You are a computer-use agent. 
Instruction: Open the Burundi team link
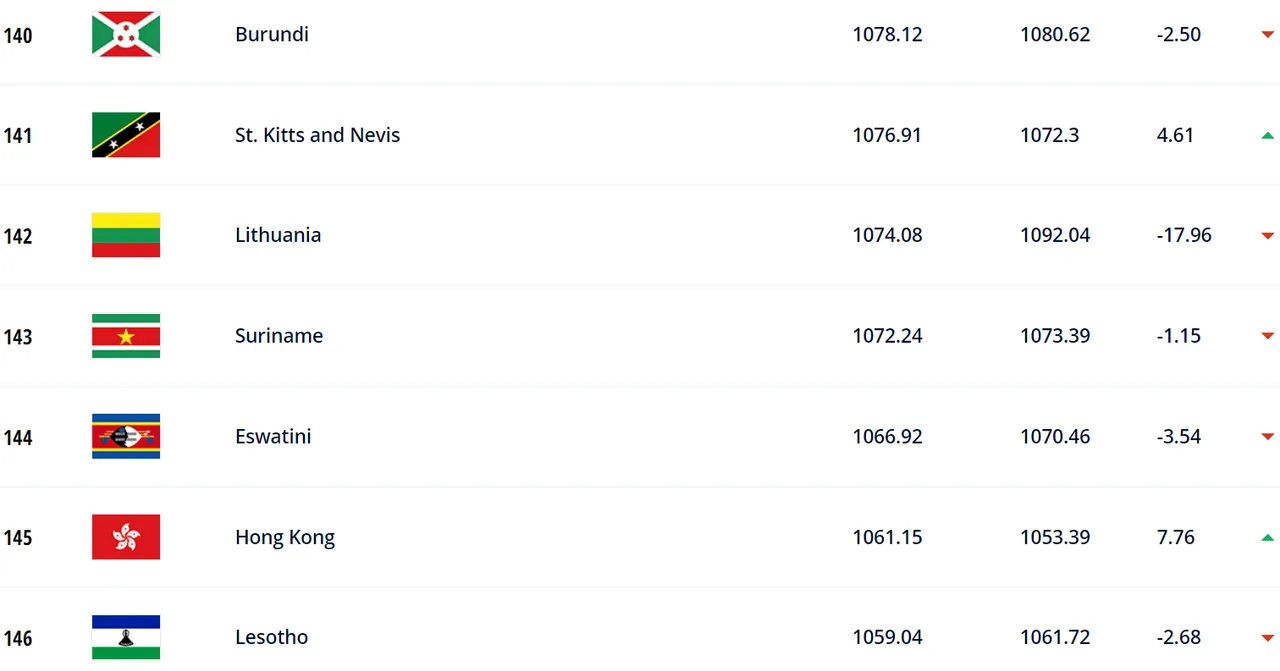(271, 34)
